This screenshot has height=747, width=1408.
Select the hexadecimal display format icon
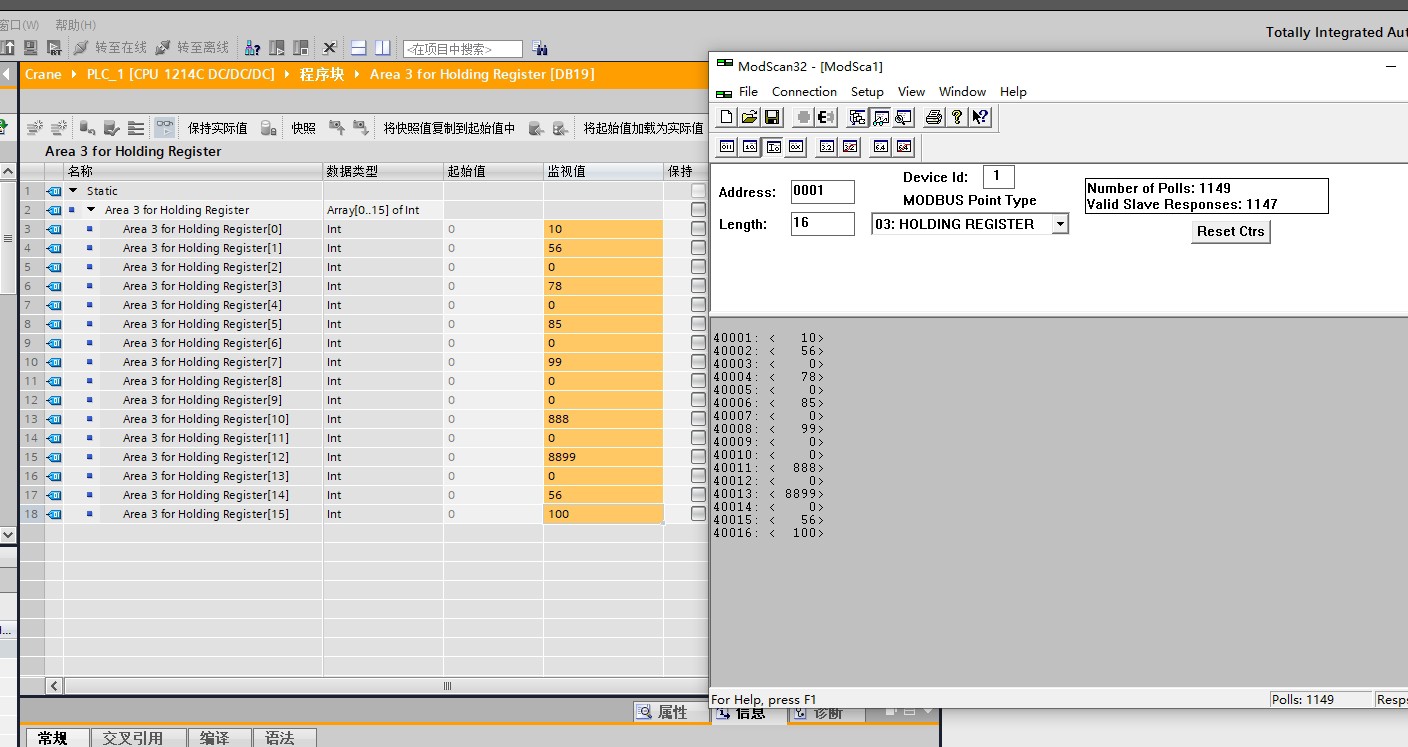pyautogui.click(x=795, y=147)
